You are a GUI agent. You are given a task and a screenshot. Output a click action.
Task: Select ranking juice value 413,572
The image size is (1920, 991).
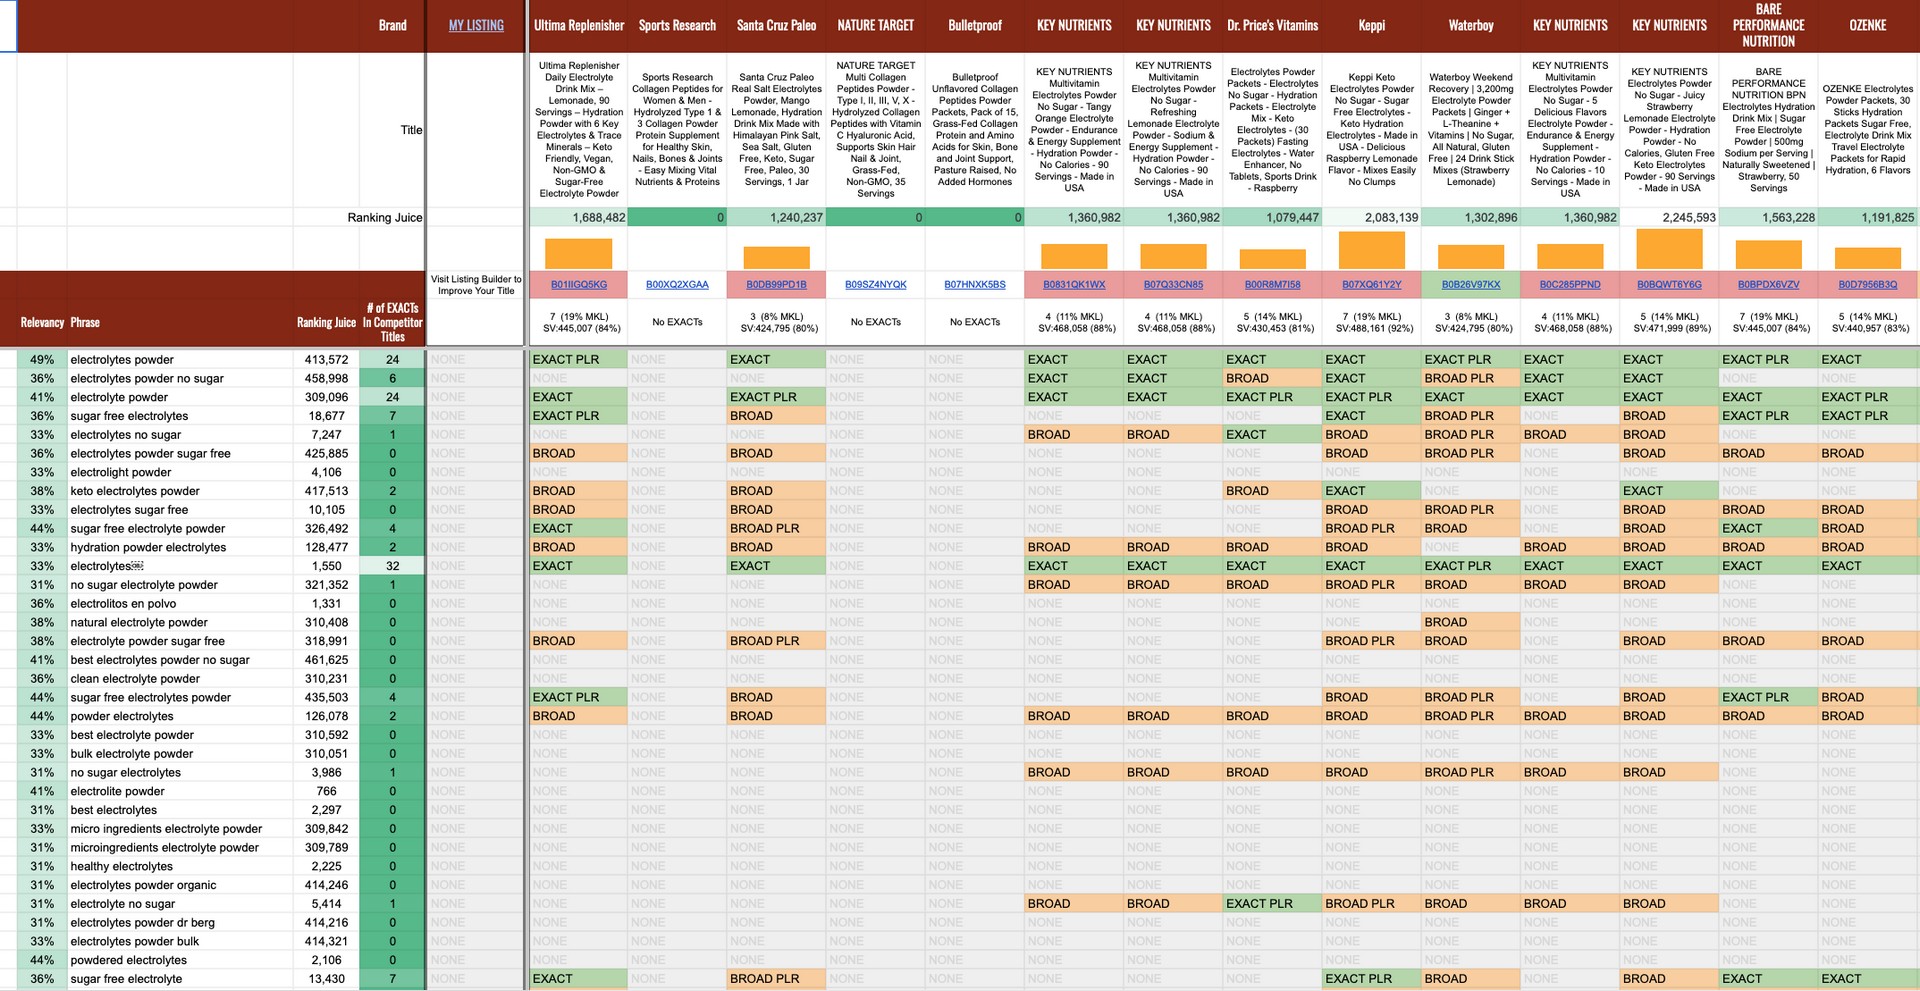[327, 360]
